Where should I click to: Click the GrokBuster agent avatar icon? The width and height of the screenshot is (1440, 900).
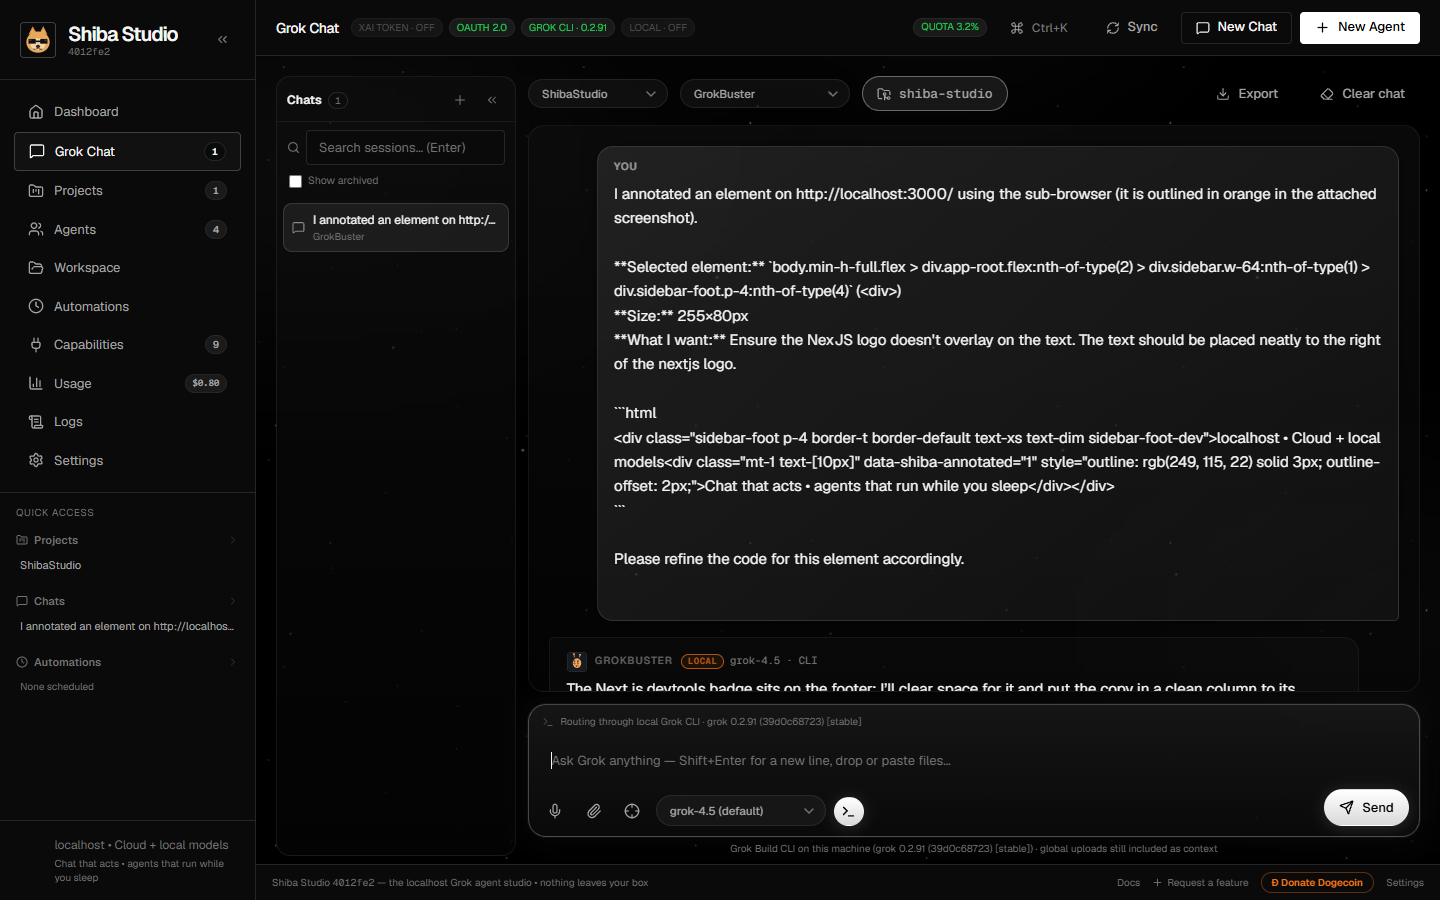click(x=577, y=661)
